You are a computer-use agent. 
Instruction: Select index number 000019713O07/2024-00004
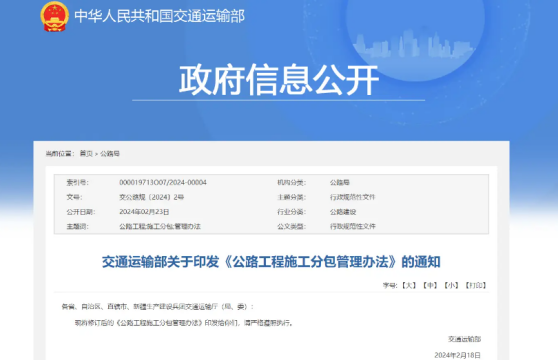tap(163, 182)
